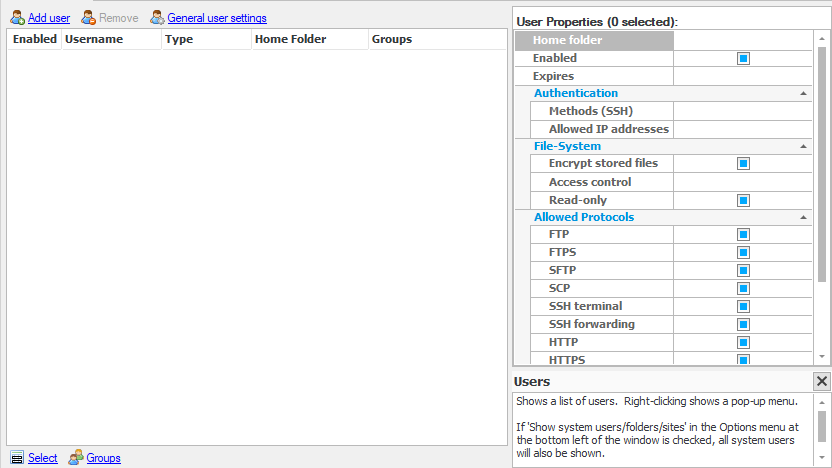Open General user settings link
The height and width of the screenshot is (468, 832).
[217, 18]
